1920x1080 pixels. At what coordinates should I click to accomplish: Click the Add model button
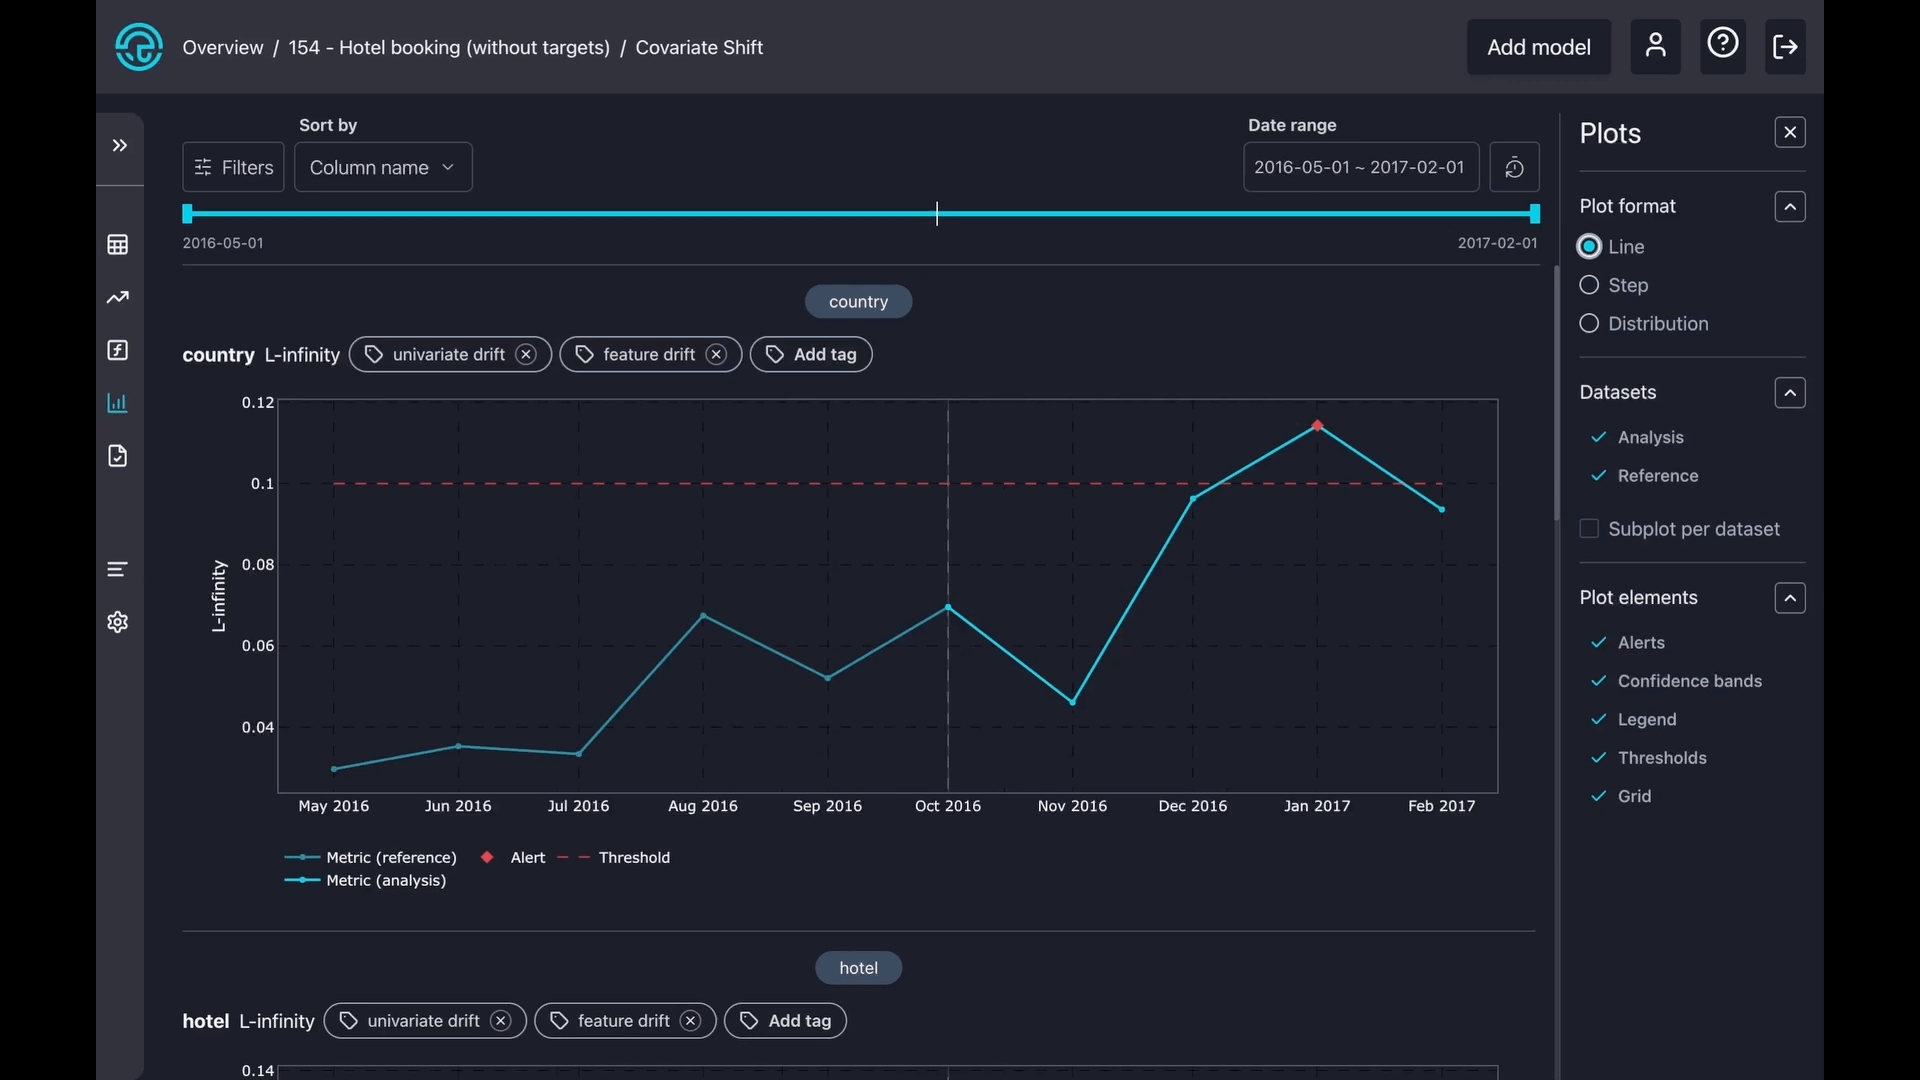click(x=1538, y=47)
